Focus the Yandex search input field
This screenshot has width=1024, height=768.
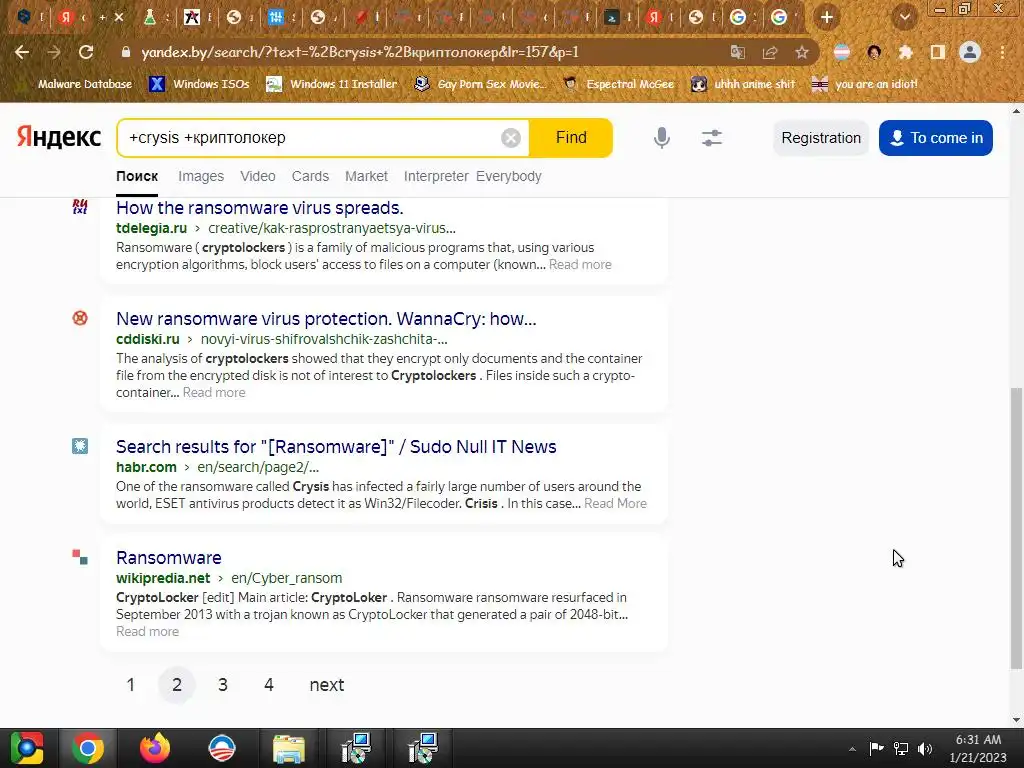click(313, 138)
